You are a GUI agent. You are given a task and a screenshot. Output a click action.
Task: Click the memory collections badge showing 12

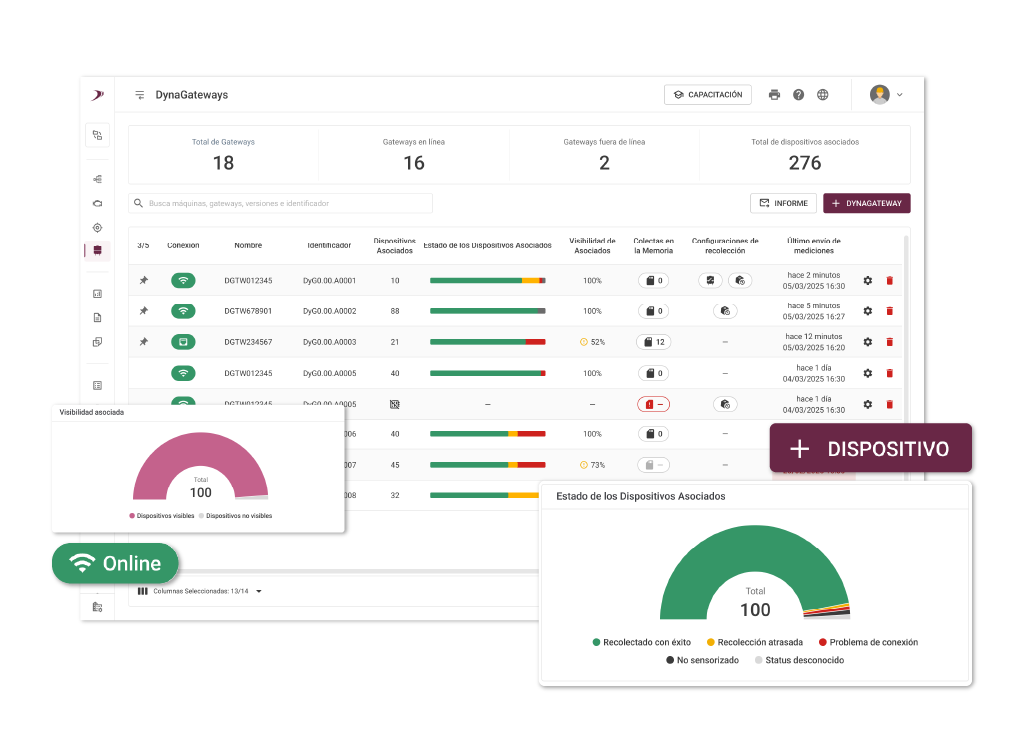pos(654,342)
